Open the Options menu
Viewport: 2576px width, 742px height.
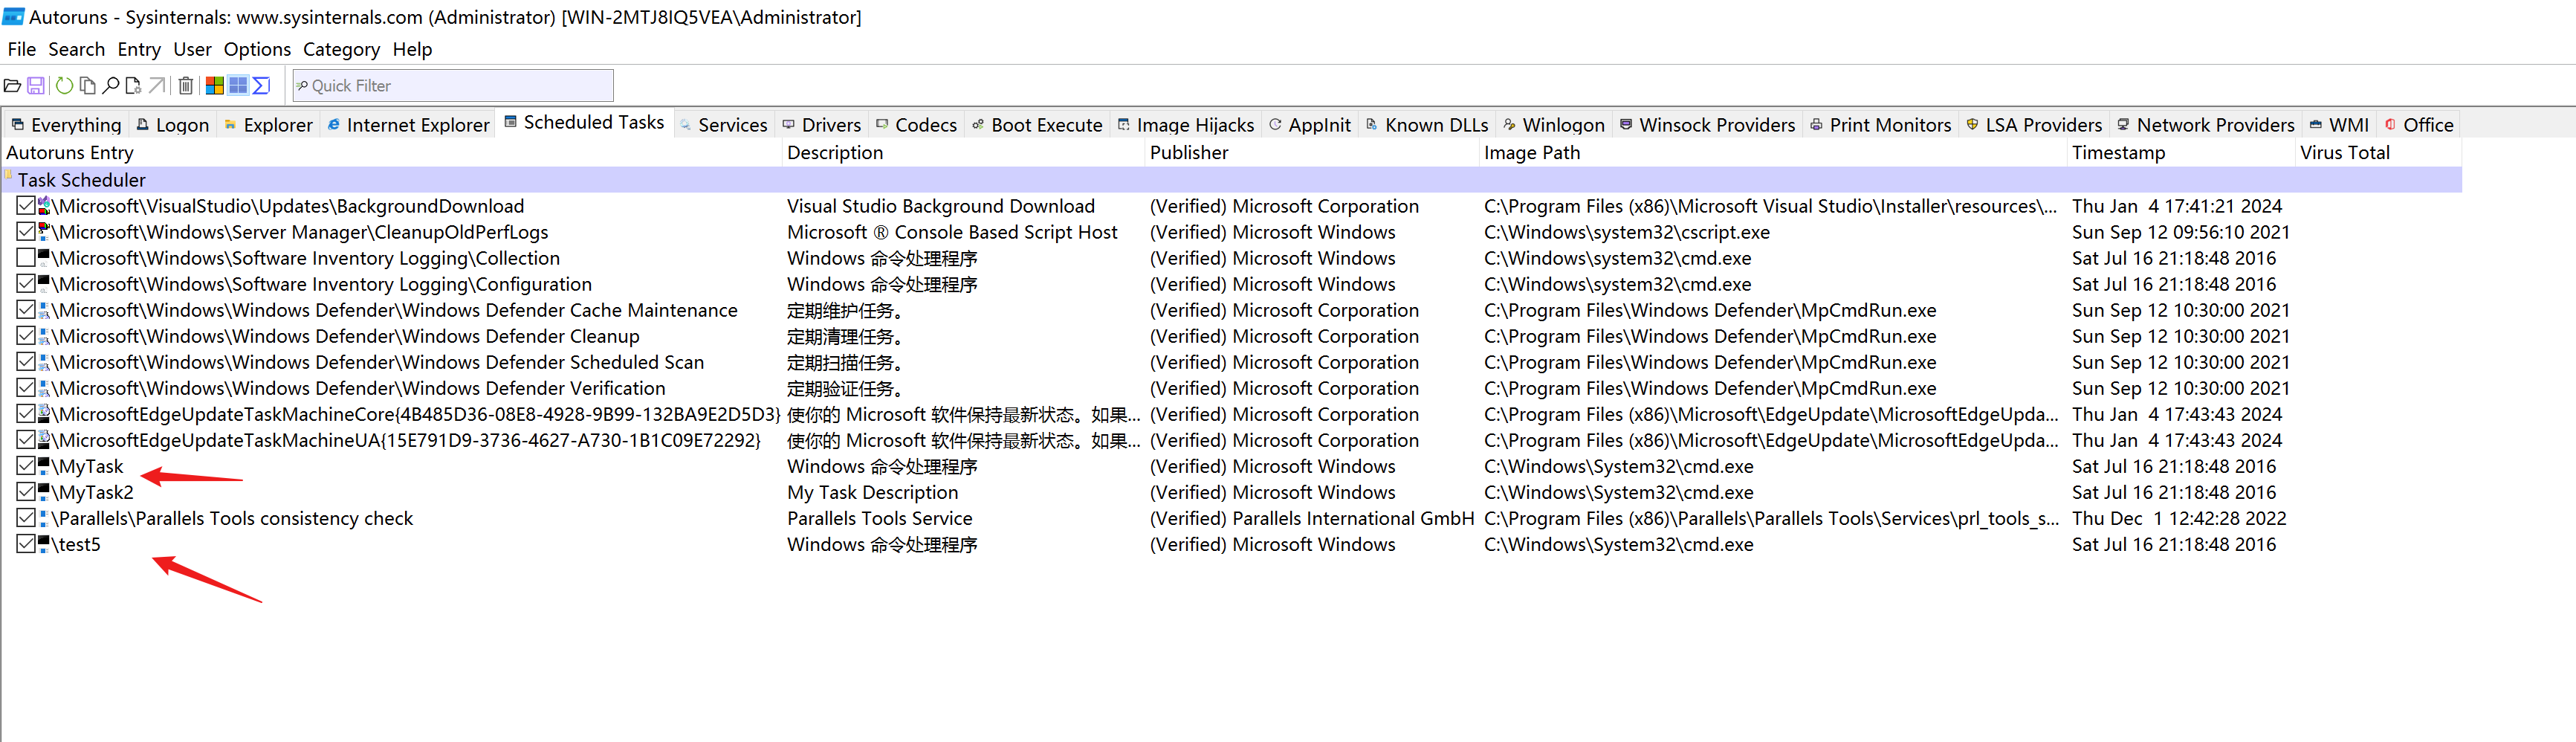coord(257,49)
